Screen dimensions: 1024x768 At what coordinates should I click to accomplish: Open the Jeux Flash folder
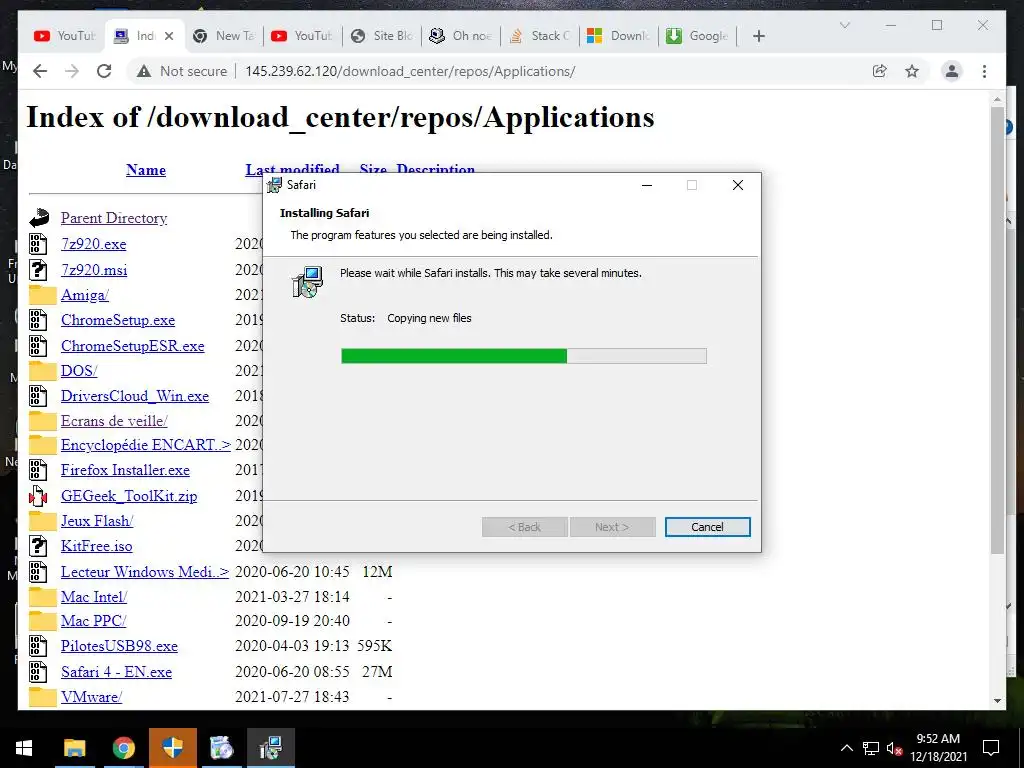tap(97, 521)
